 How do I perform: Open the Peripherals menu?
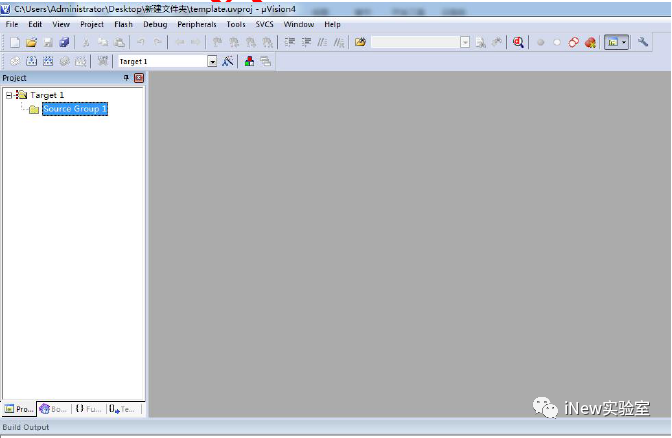pos(197,24)
